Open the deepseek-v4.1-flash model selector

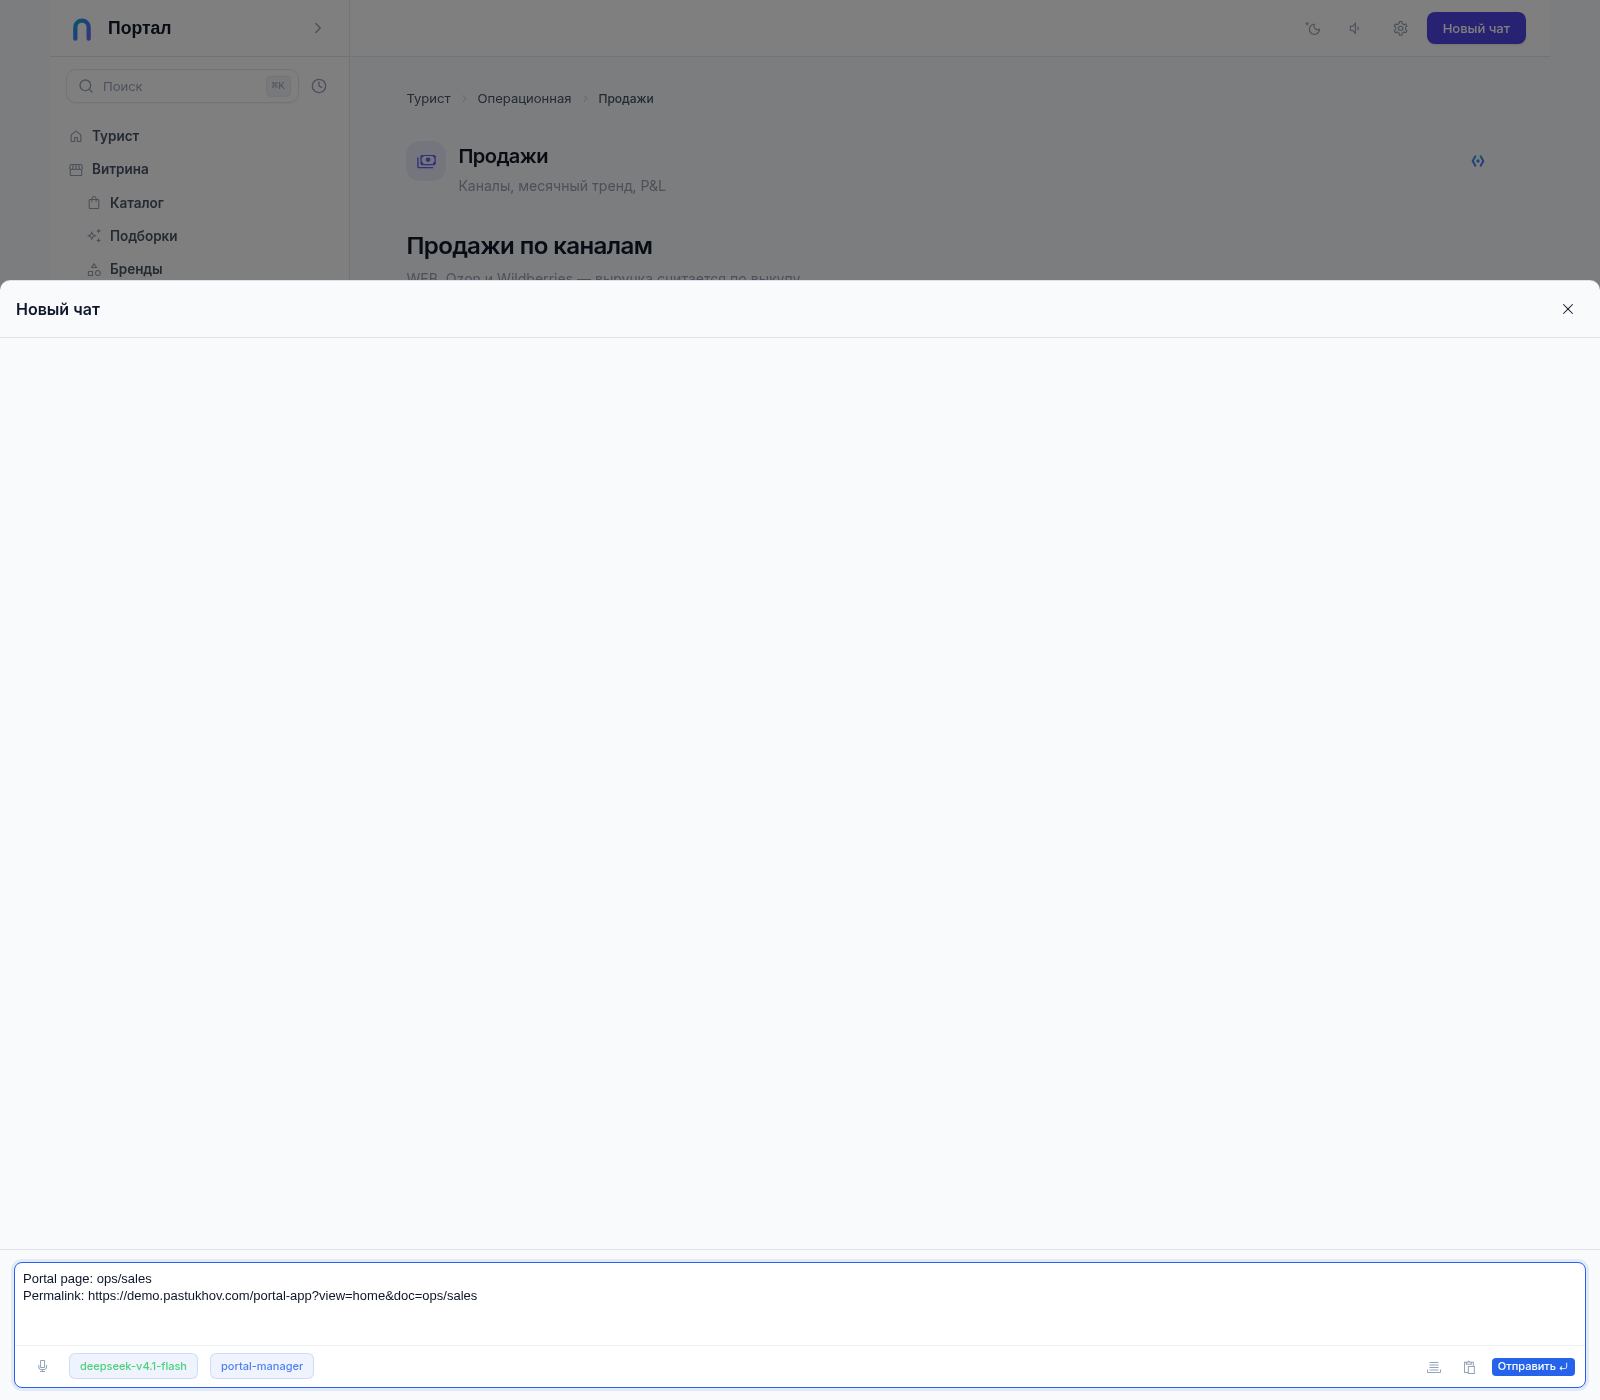(133, 1366)
